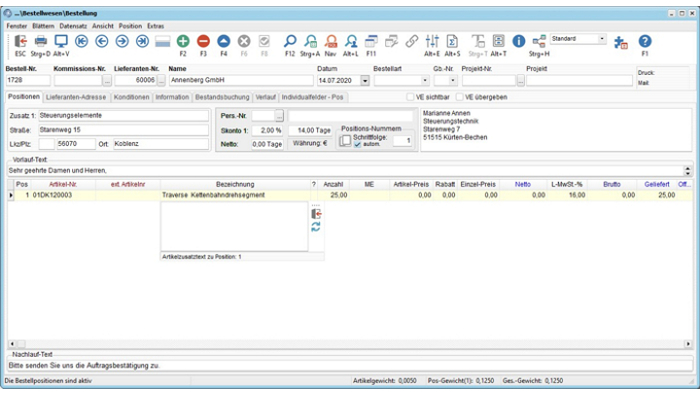This screenshot has width=700, height=394.
Task: Open the Datum date dropdown
Action: (x=365, y=81)
